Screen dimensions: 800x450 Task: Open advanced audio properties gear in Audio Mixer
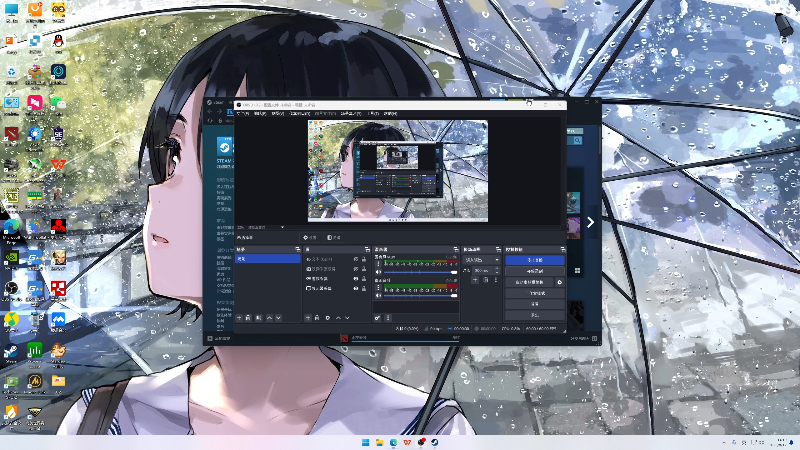click(x=378, y=318)
